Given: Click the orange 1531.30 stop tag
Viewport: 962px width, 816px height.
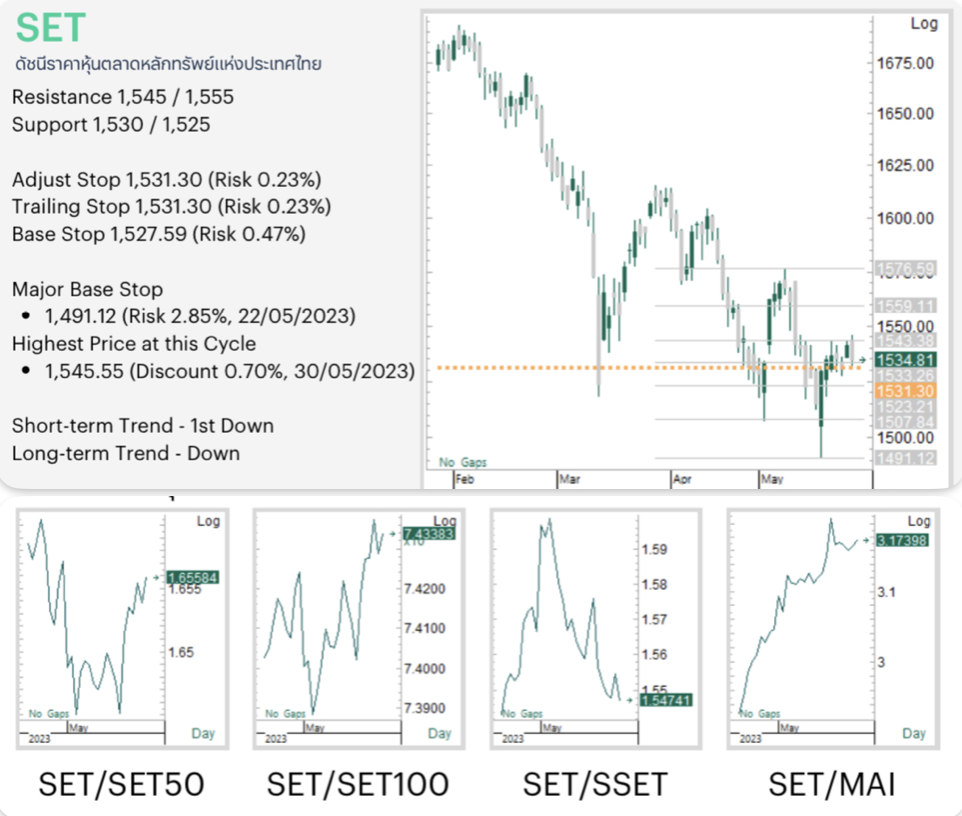Looking at the screenshot, I should 906,391.
